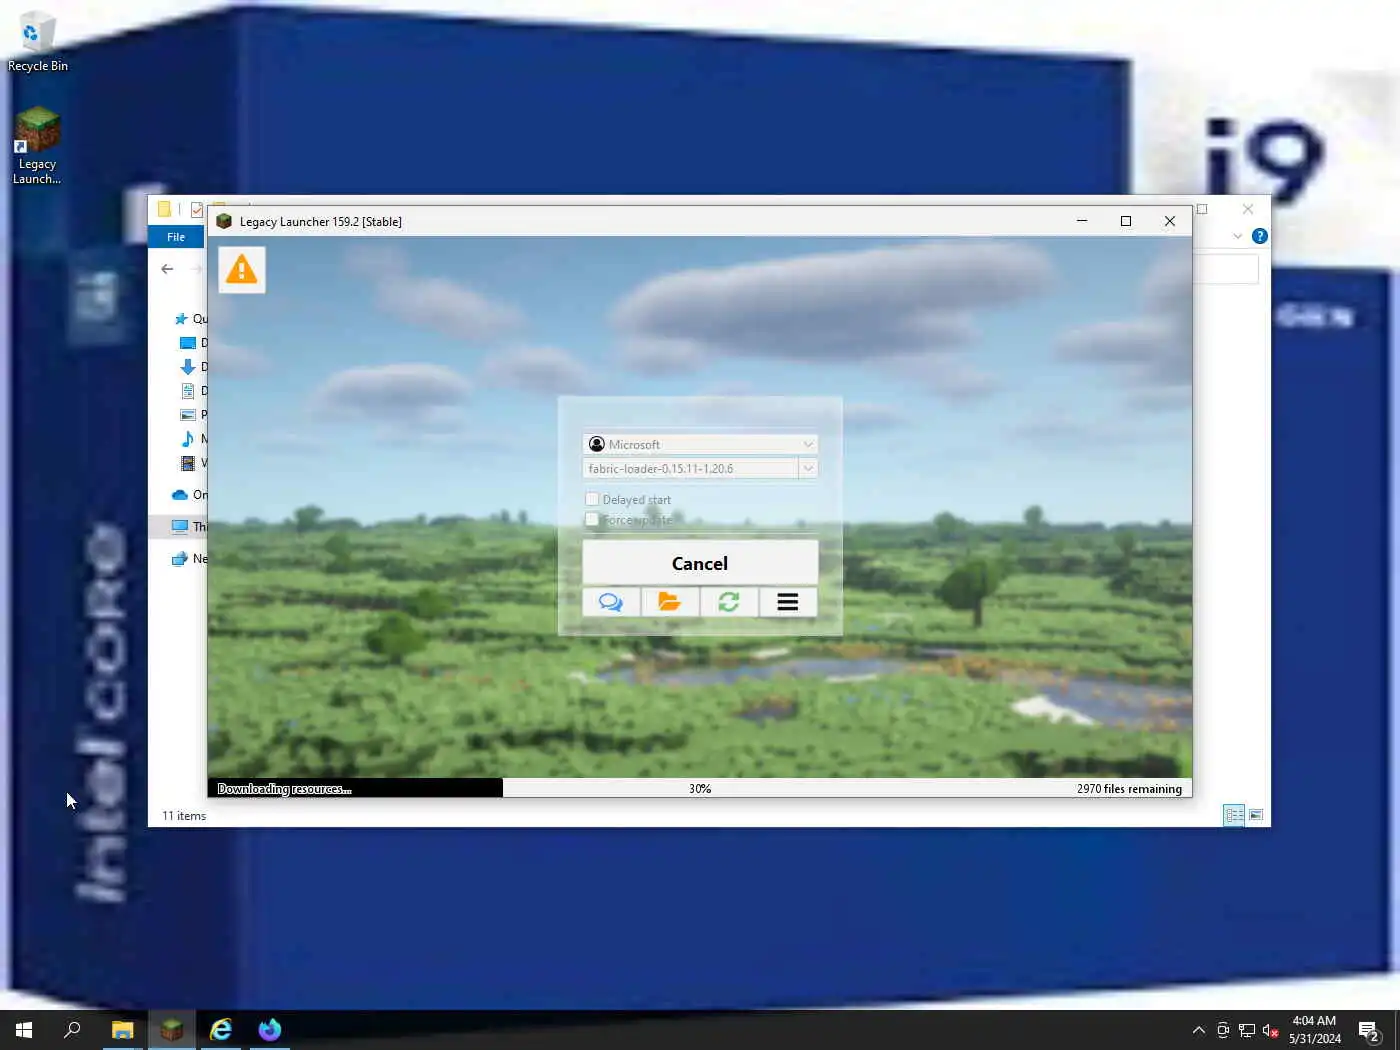Click the File Explorer help question mark

click(x=1260, y=236)
